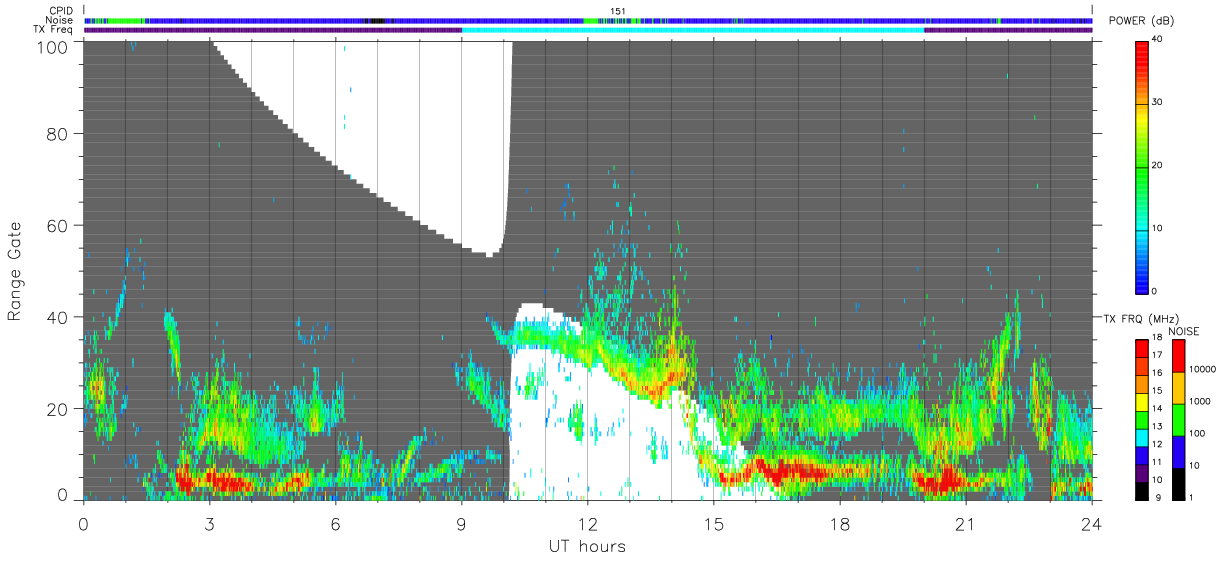Click the 30 label on power colorbar

(1157, 102)
